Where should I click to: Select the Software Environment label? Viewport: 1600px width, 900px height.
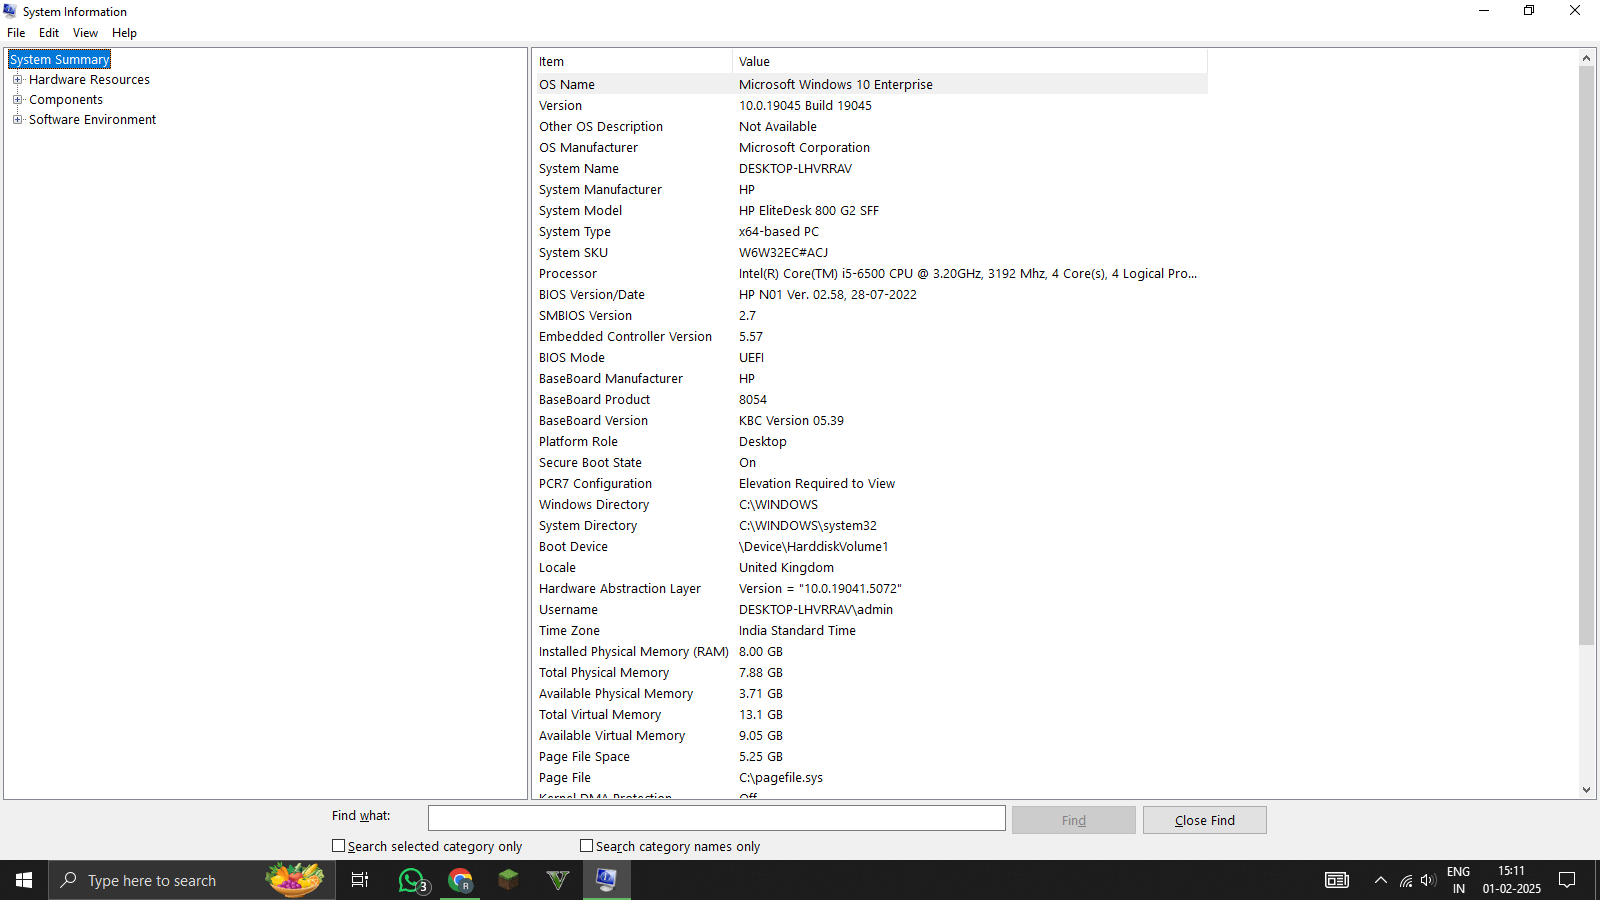92,120
